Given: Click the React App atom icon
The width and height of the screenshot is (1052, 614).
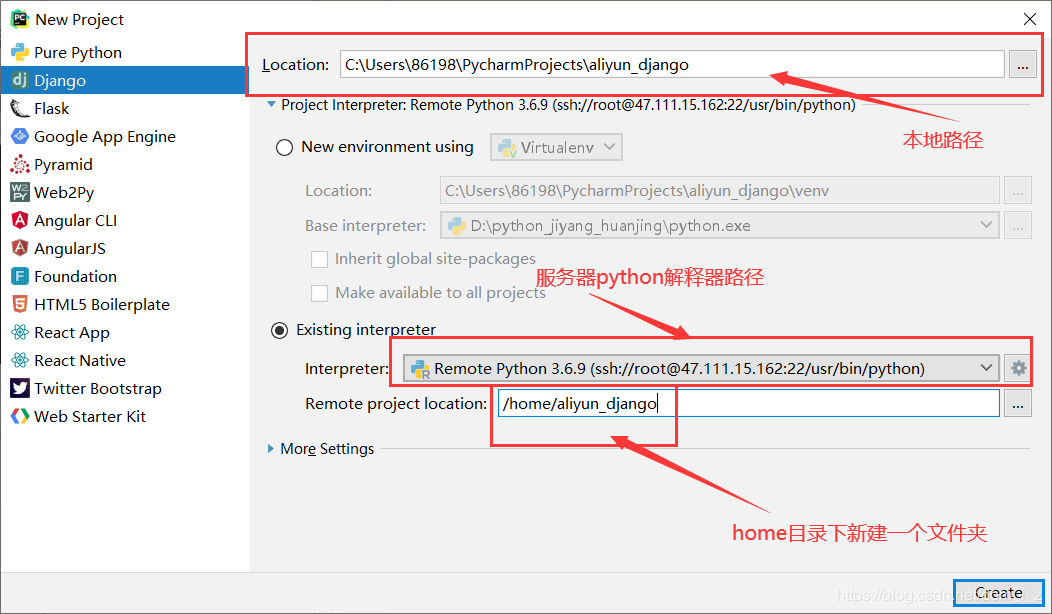Looking at the screenshot, I should tap(19, 332).
